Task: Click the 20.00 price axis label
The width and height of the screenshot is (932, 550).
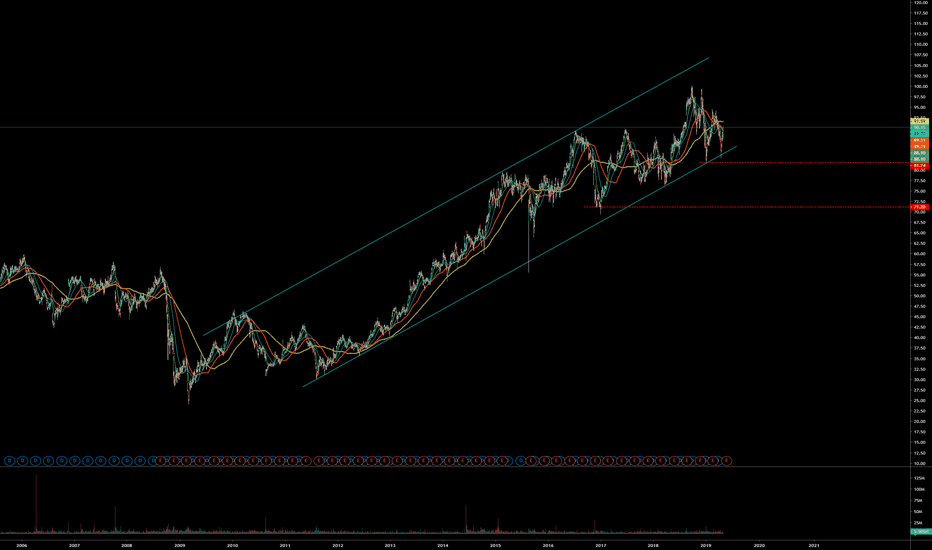Action: (921, 421)
